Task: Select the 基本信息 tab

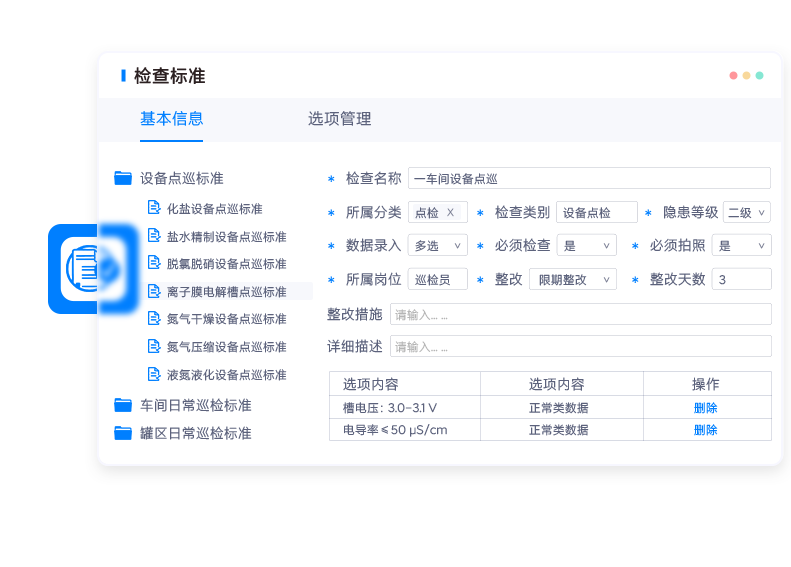Action: click(x=171, y=119)
